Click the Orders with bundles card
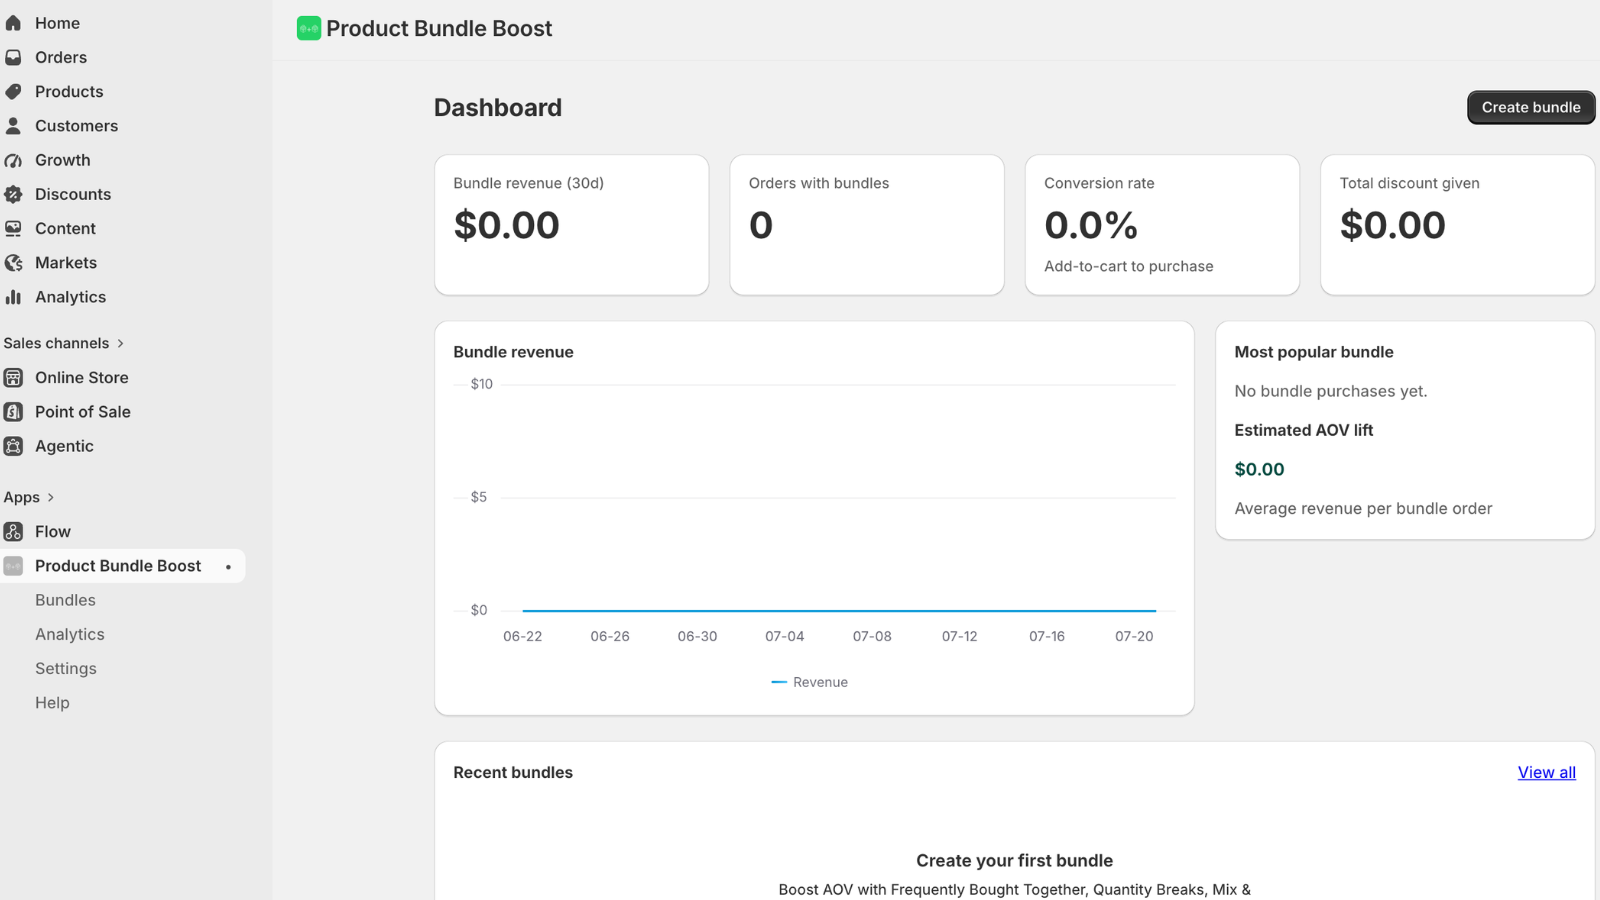This screenshot has width=1600, height=900. point(867,225)
